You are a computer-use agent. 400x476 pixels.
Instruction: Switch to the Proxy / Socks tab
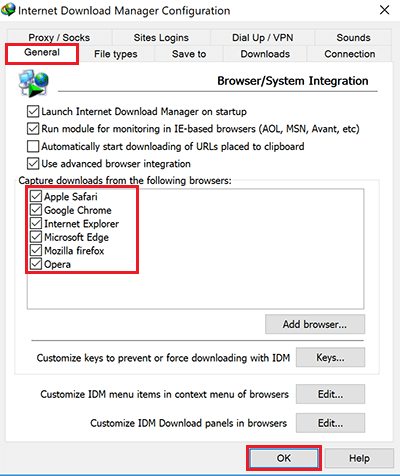[59, 38]
